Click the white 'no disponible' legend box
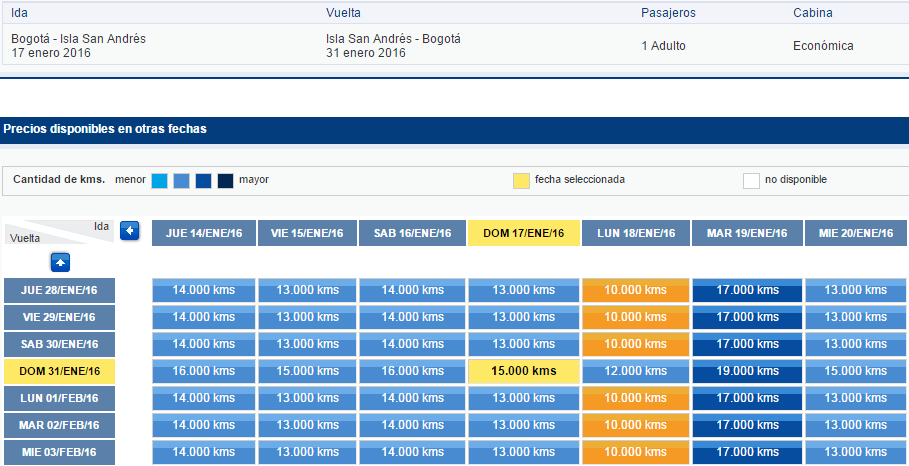The height and width of the screenshot is (466, 909). 751,181
